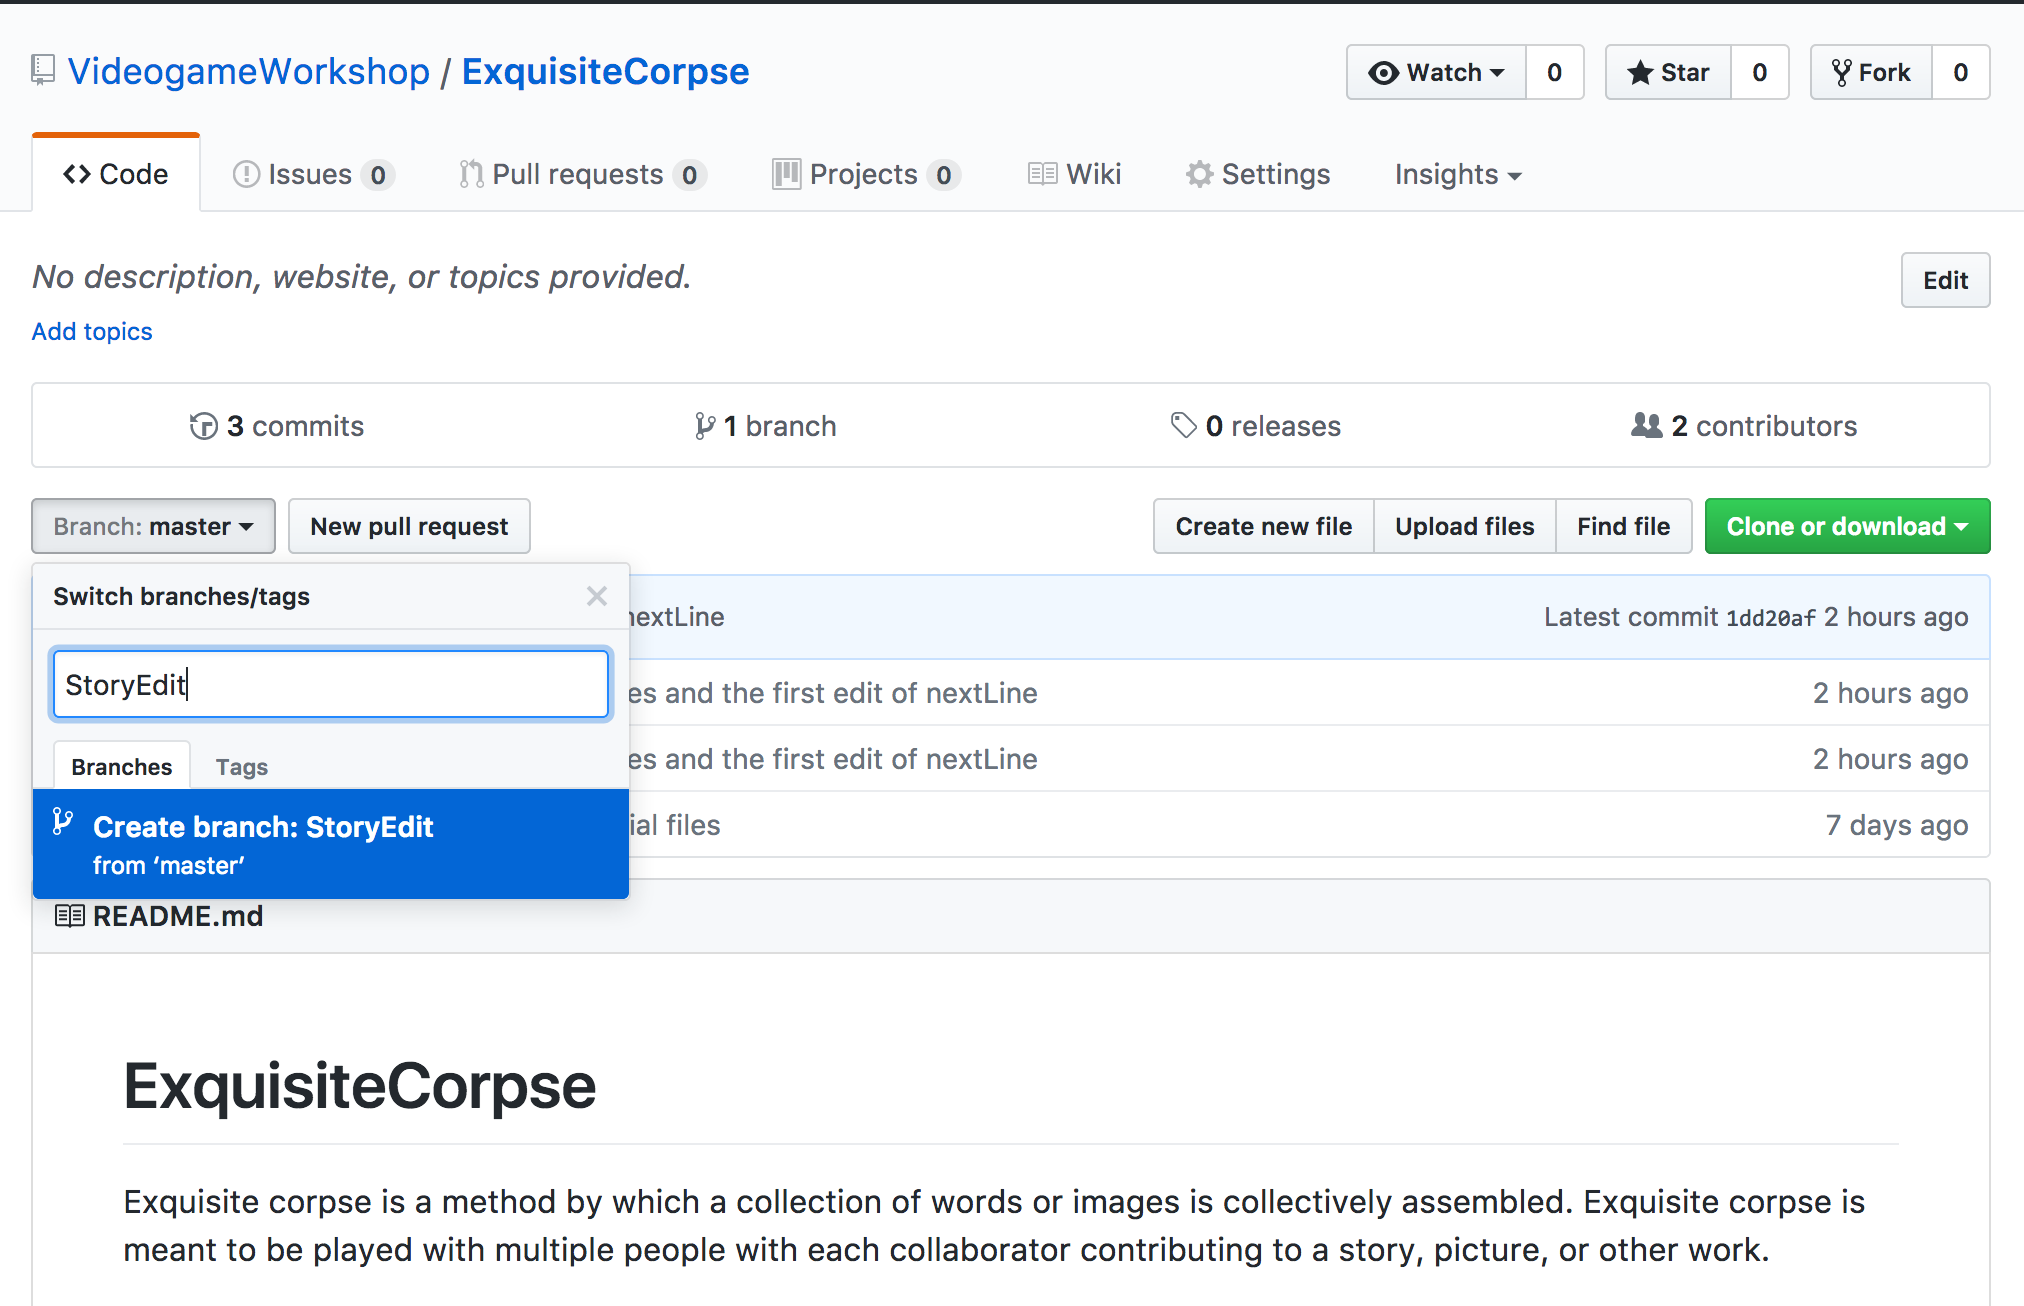This screenshot has height=1306, width=2024.
Task: Click Edit description button
Action: click(x=1945, y=280)
